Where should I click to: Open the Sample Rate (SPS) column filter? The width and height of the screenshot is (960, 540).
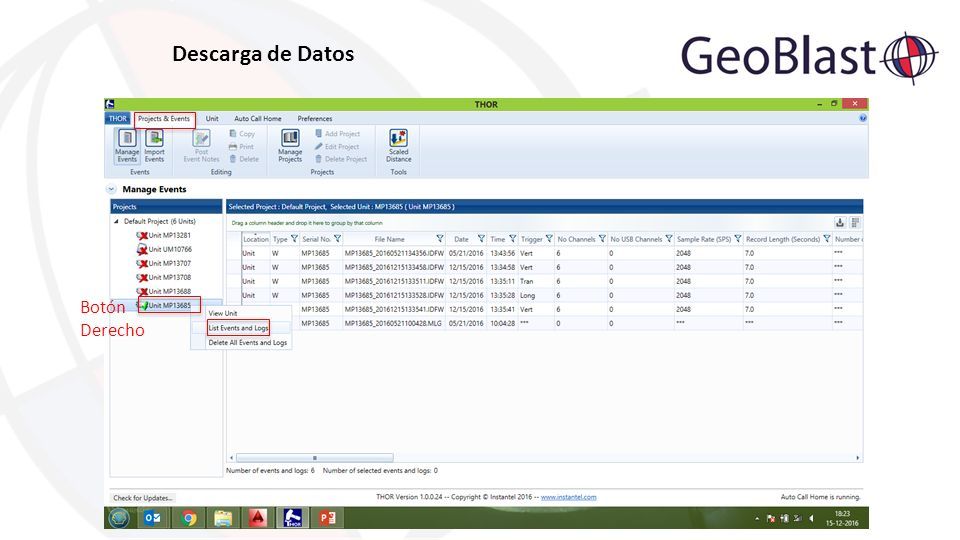(738, 239)
